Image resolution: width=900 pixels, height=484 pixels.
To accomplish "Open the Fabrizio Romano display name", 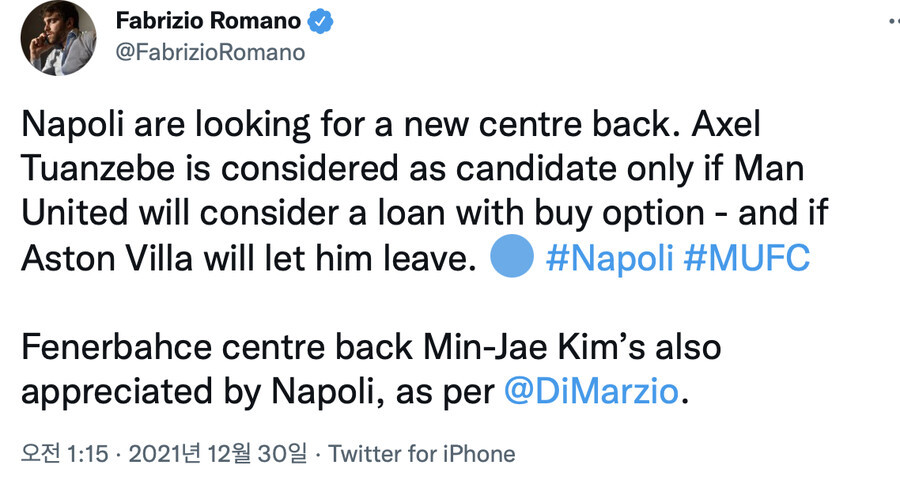I will coord(208,21).
